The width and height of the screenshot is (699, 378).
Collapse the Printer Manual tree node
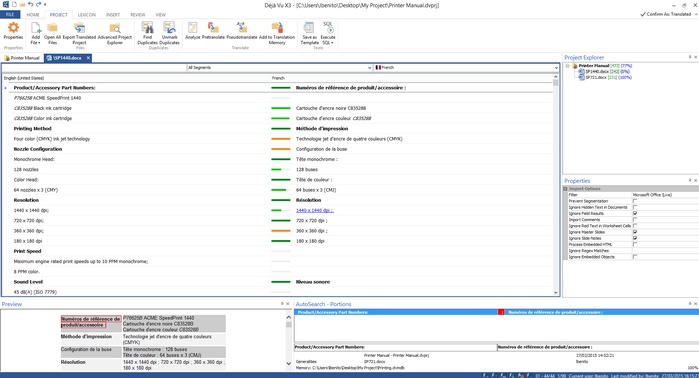[568, 66]
